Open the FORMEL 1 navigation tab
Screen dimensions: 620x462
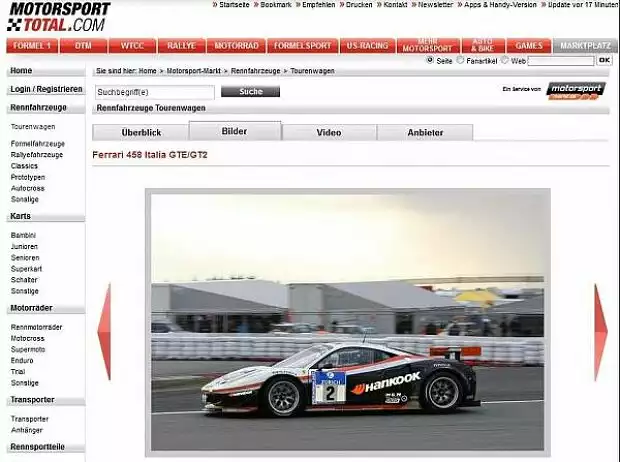pyautogui.click(x=32, y=46)
